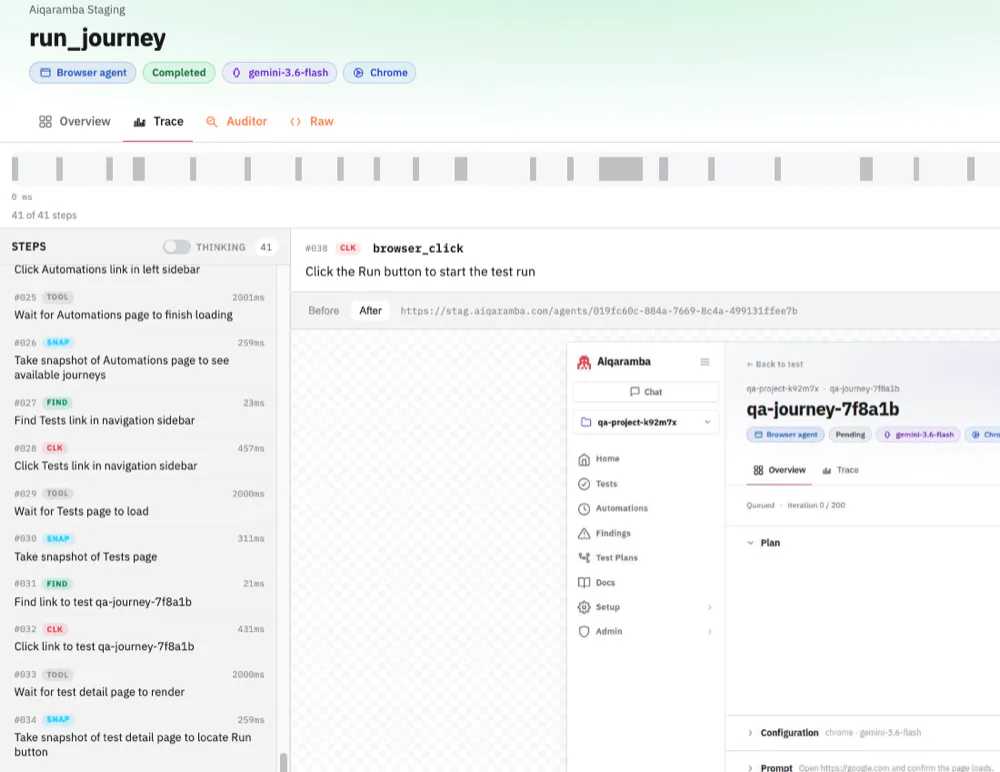Screen dimensions: 1000x772
Task: Select the Trace tab
Action: pyautogui.click(x=158, y=121)
